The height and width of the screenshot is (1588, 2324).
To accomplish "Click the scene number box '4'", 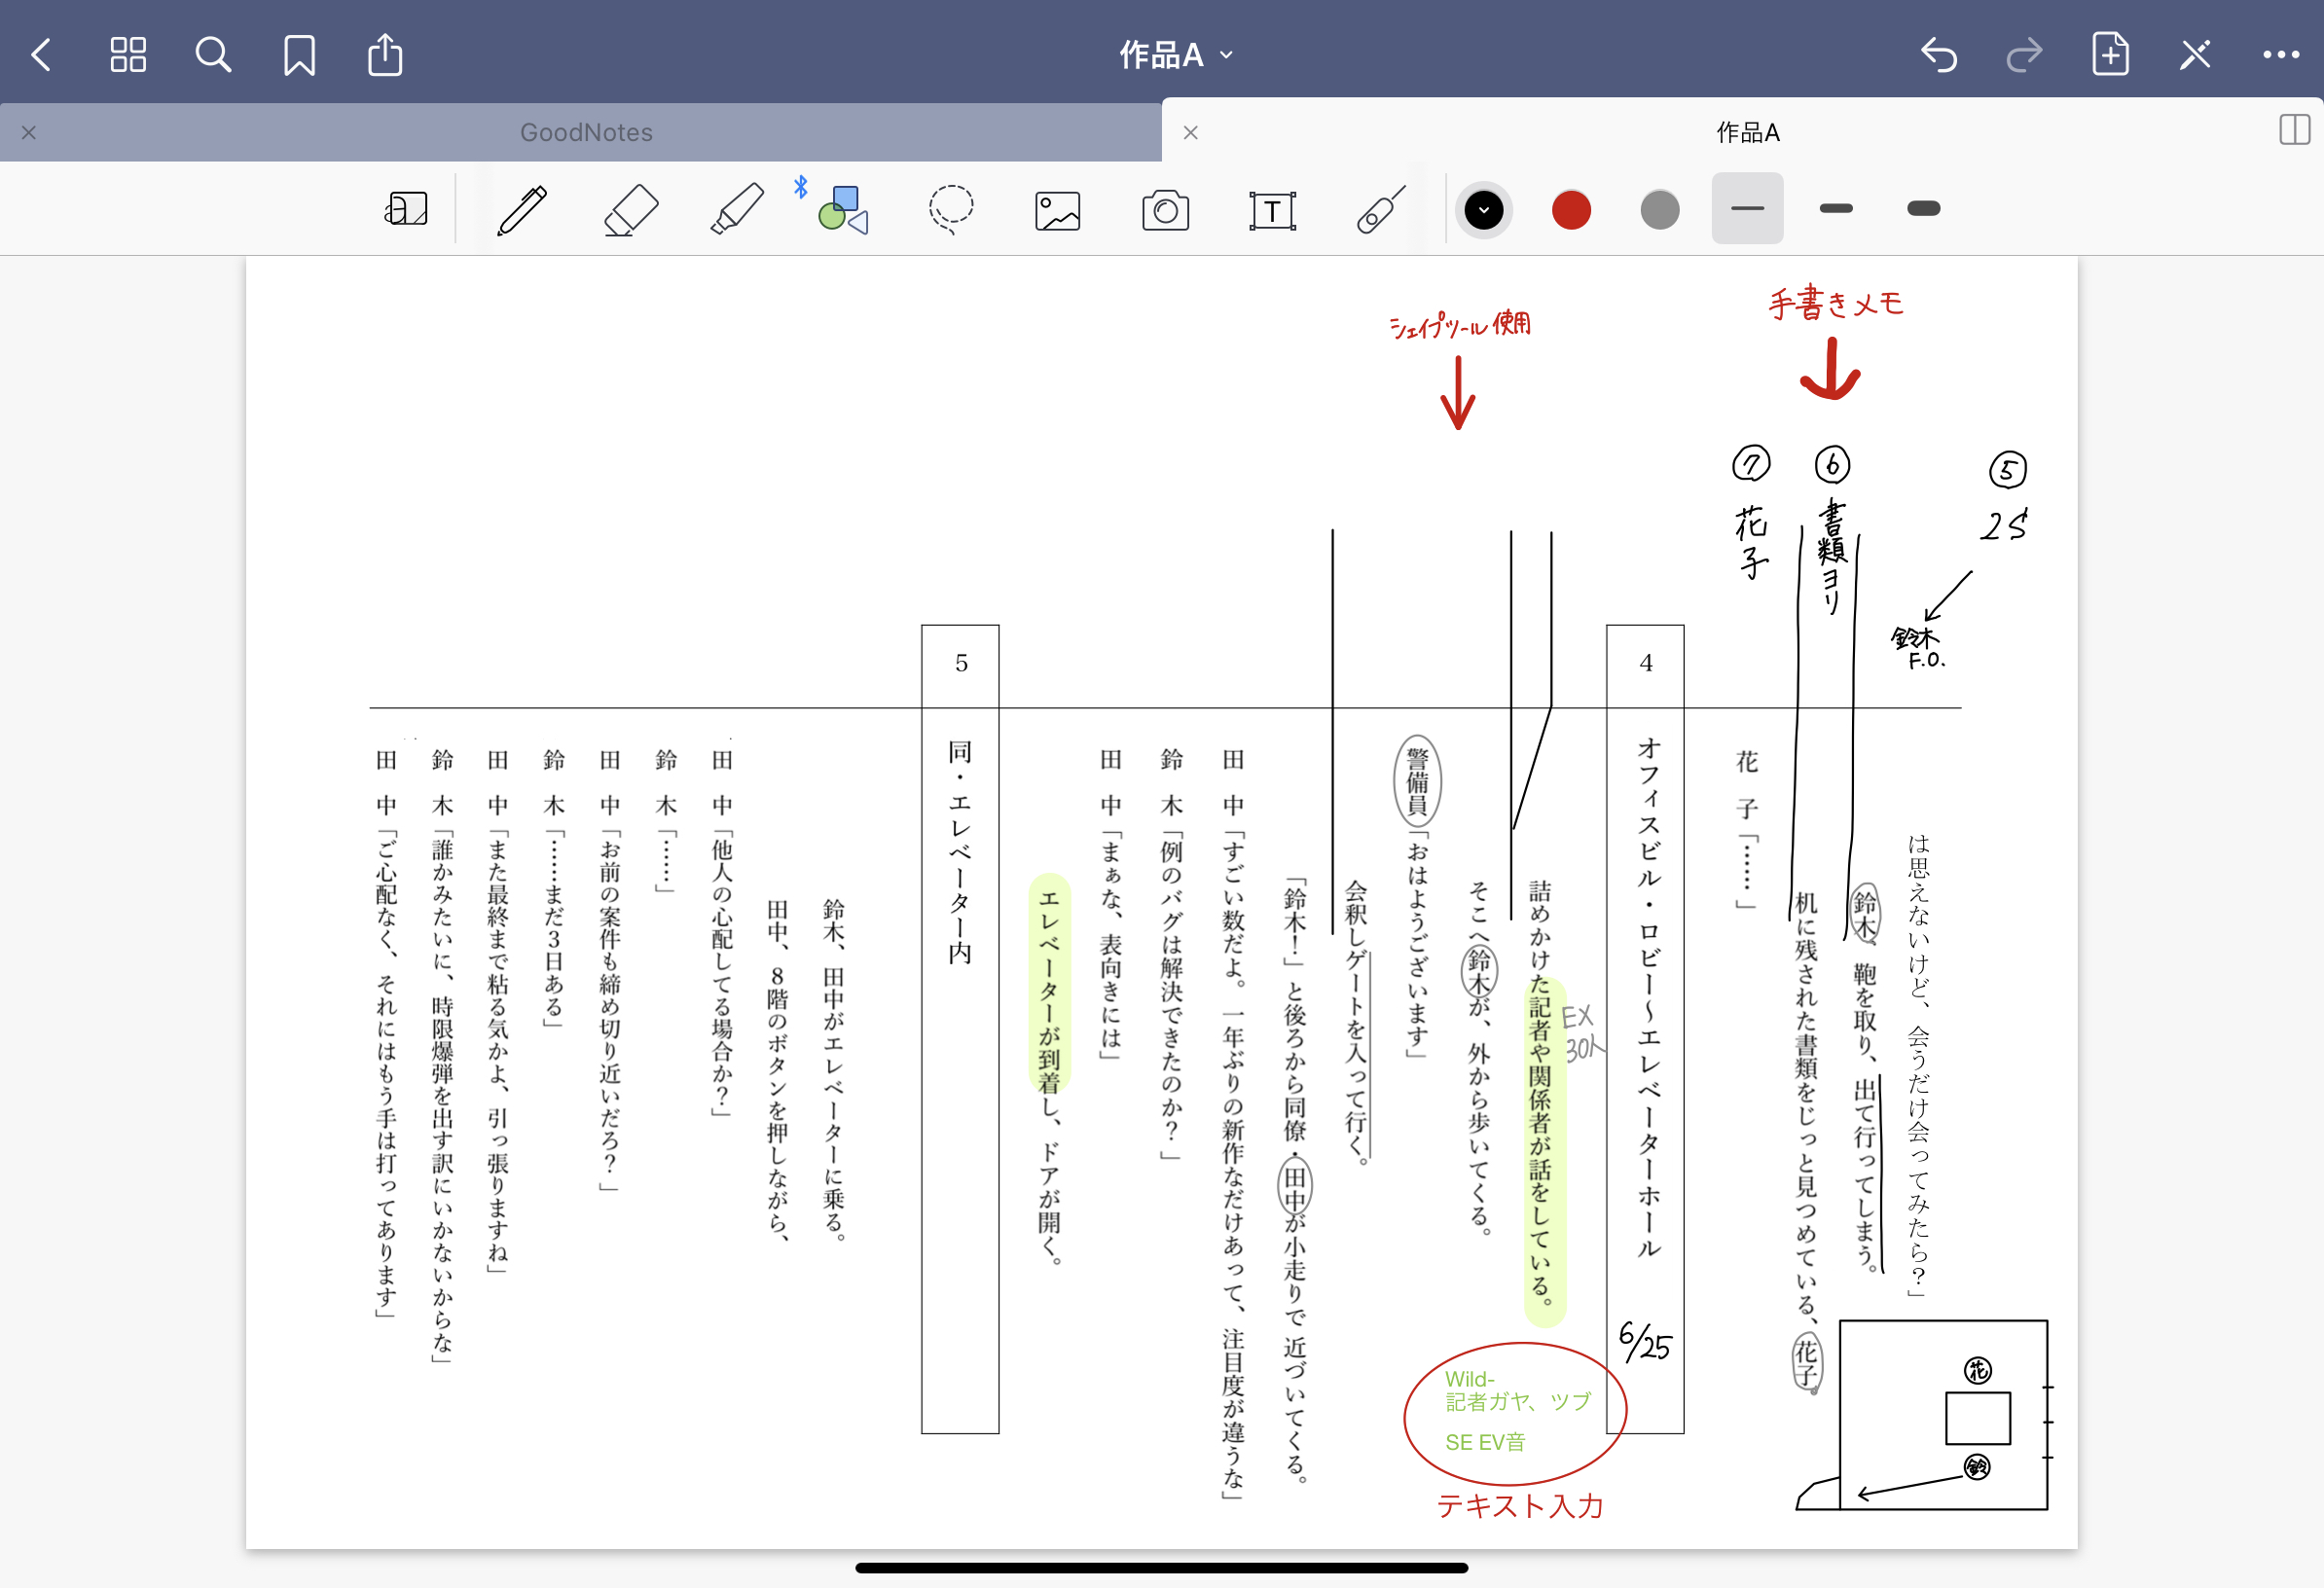I will [1645, 663].
